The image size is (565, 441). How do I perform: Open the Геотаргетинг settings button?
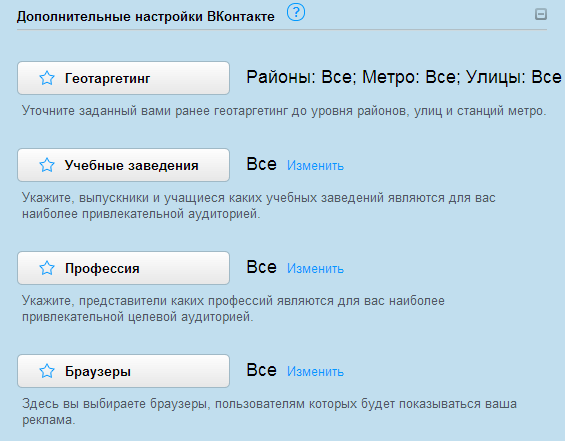124,78
